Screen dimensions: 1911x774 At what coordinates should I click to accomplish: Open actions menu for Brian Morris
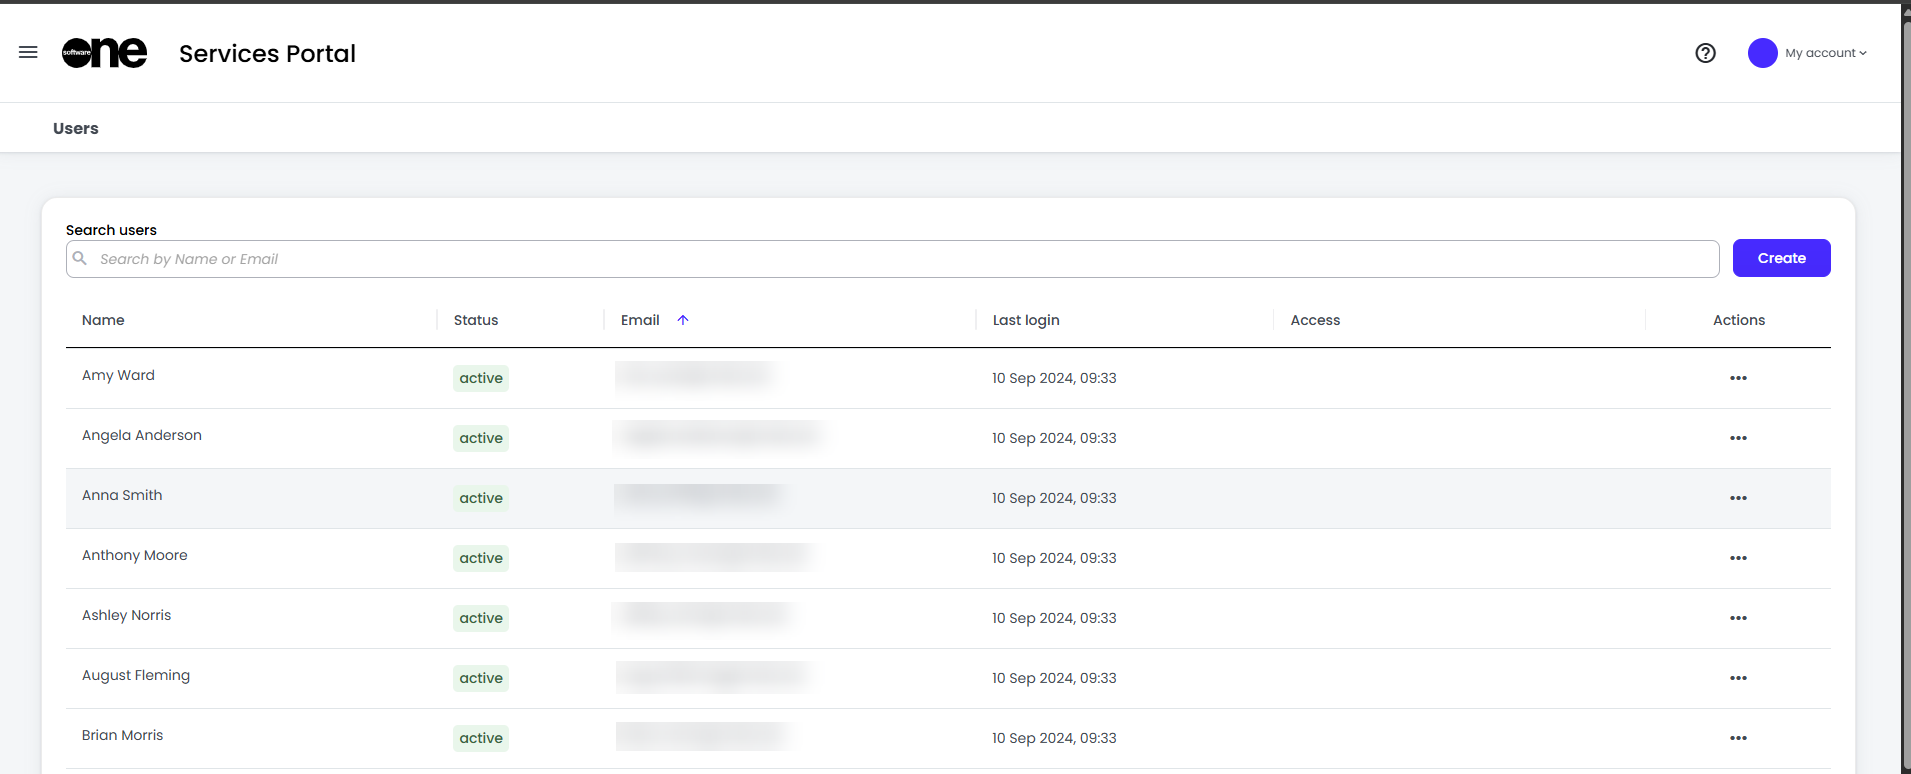tap(1738, 738)
